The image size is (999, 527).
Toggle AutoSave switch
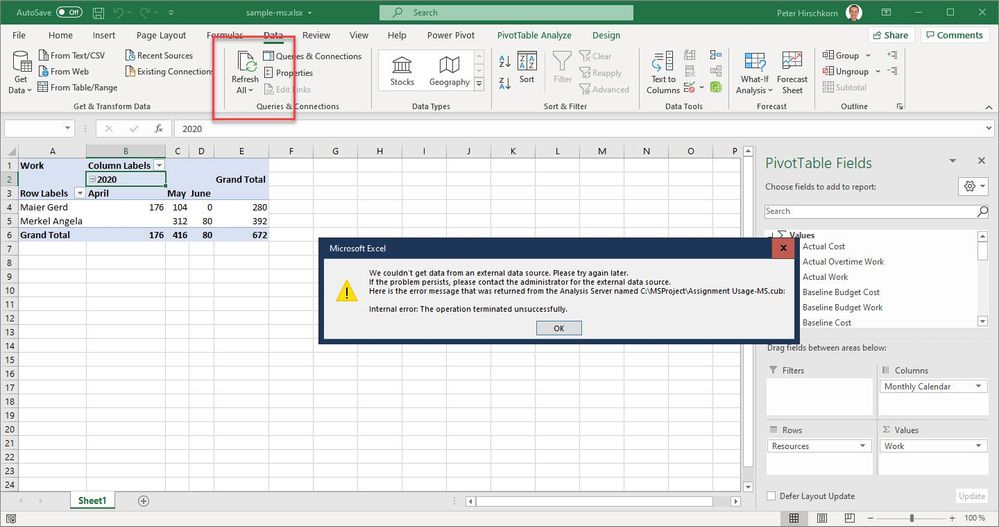pos(69,12)
